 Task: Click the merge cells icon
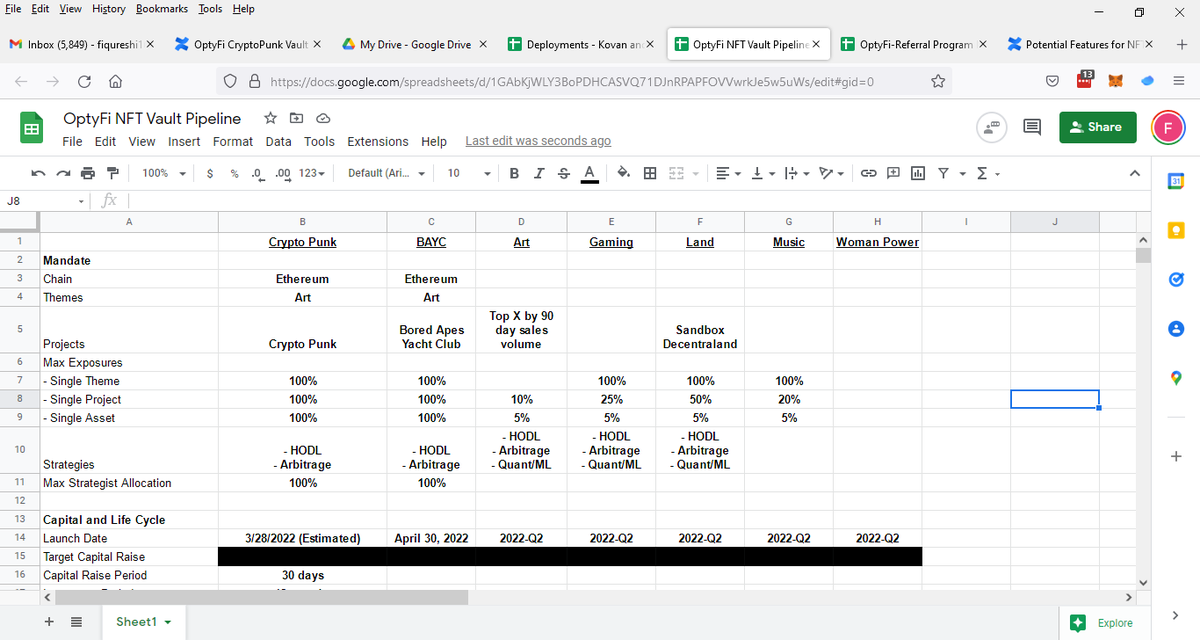(675, 174)
